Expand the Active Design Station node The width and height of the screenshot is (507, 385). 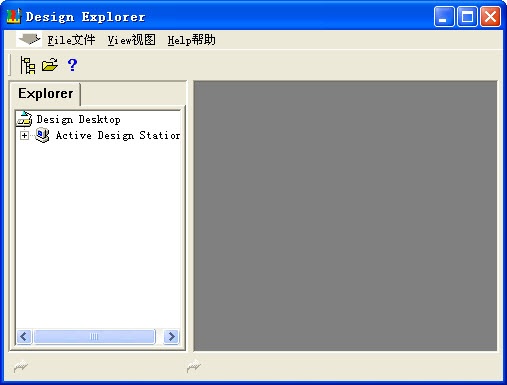(24, 135)
